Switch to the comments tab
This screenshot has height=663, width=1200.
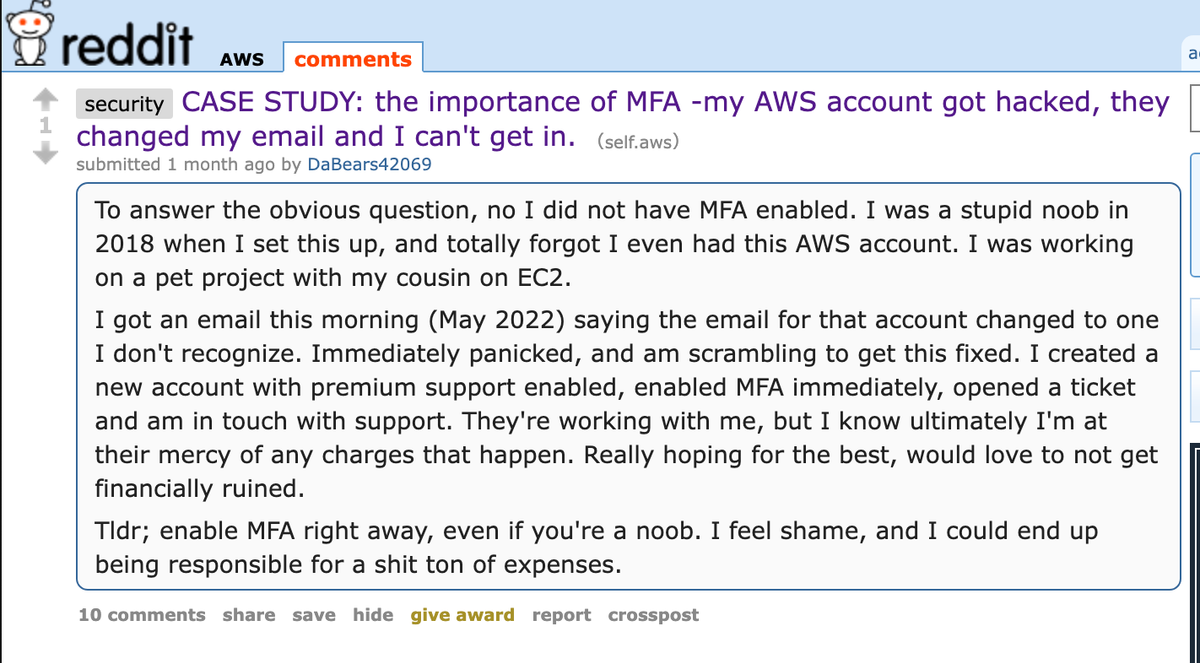[x=353, y=57]
